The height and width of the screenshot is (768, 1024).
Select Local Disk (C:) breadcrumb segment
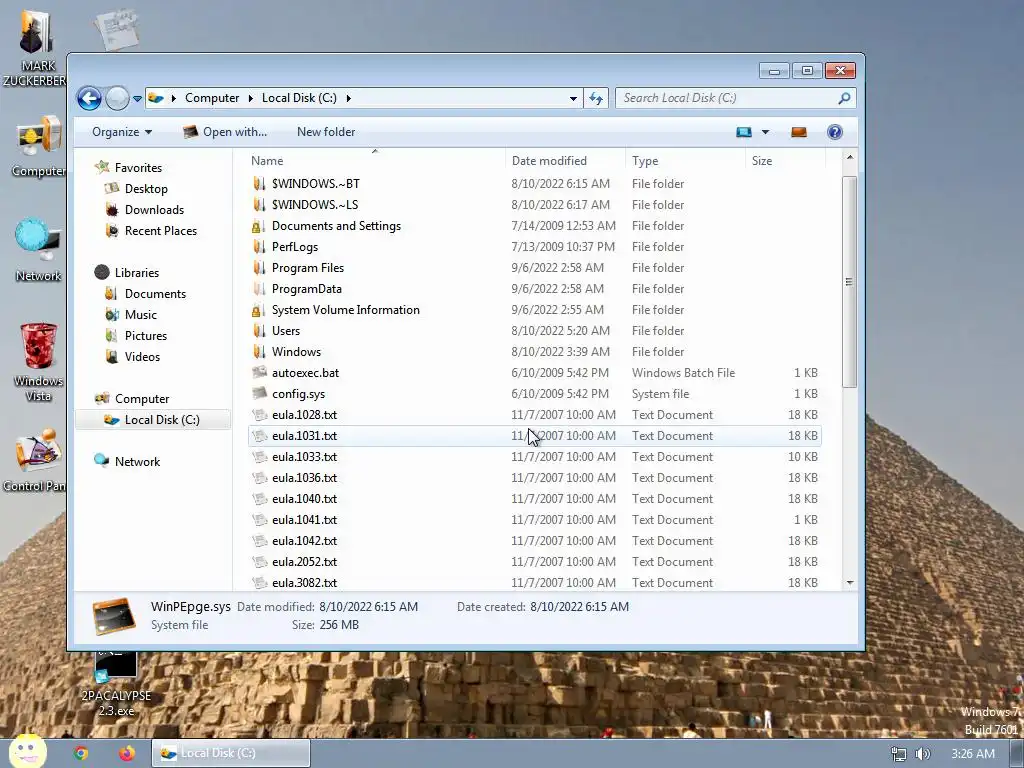point(299,98)
